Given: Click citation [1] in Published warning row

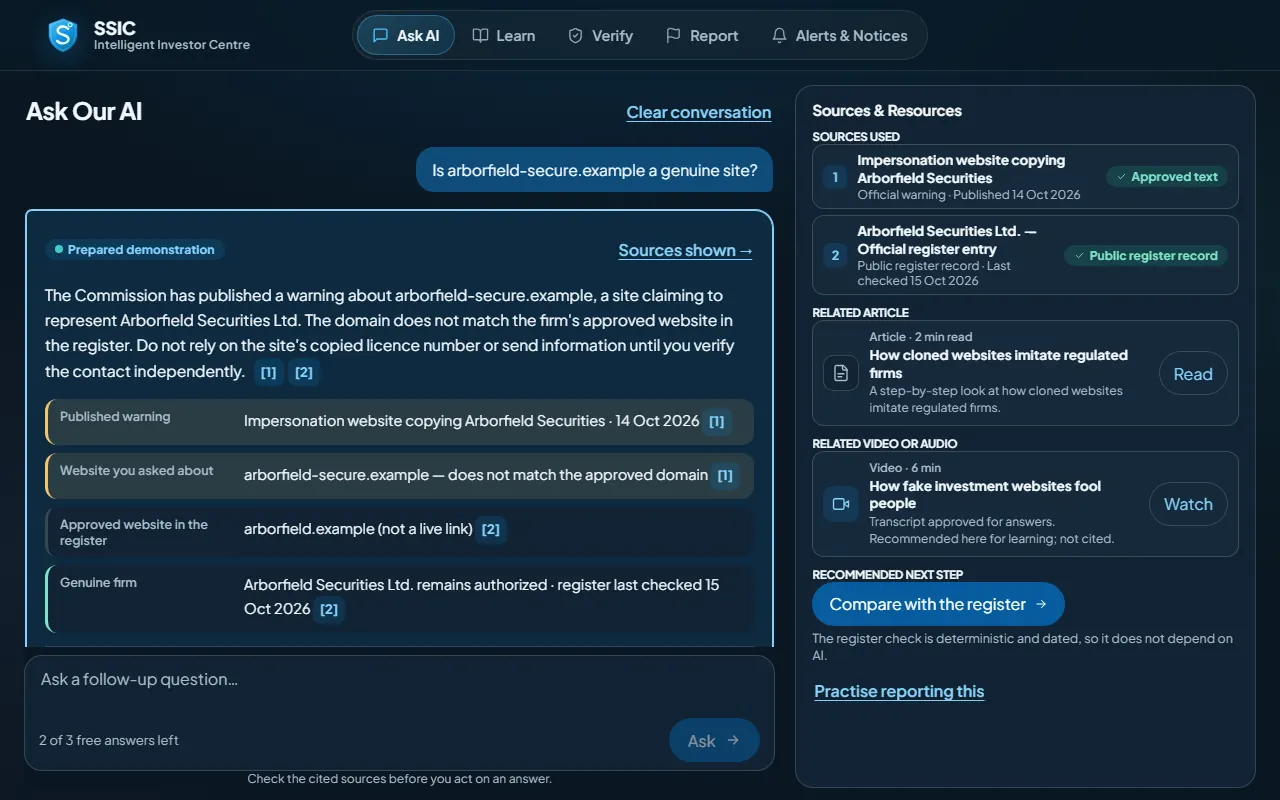Looking at the screenshot, I should click(x=717, y=422).
